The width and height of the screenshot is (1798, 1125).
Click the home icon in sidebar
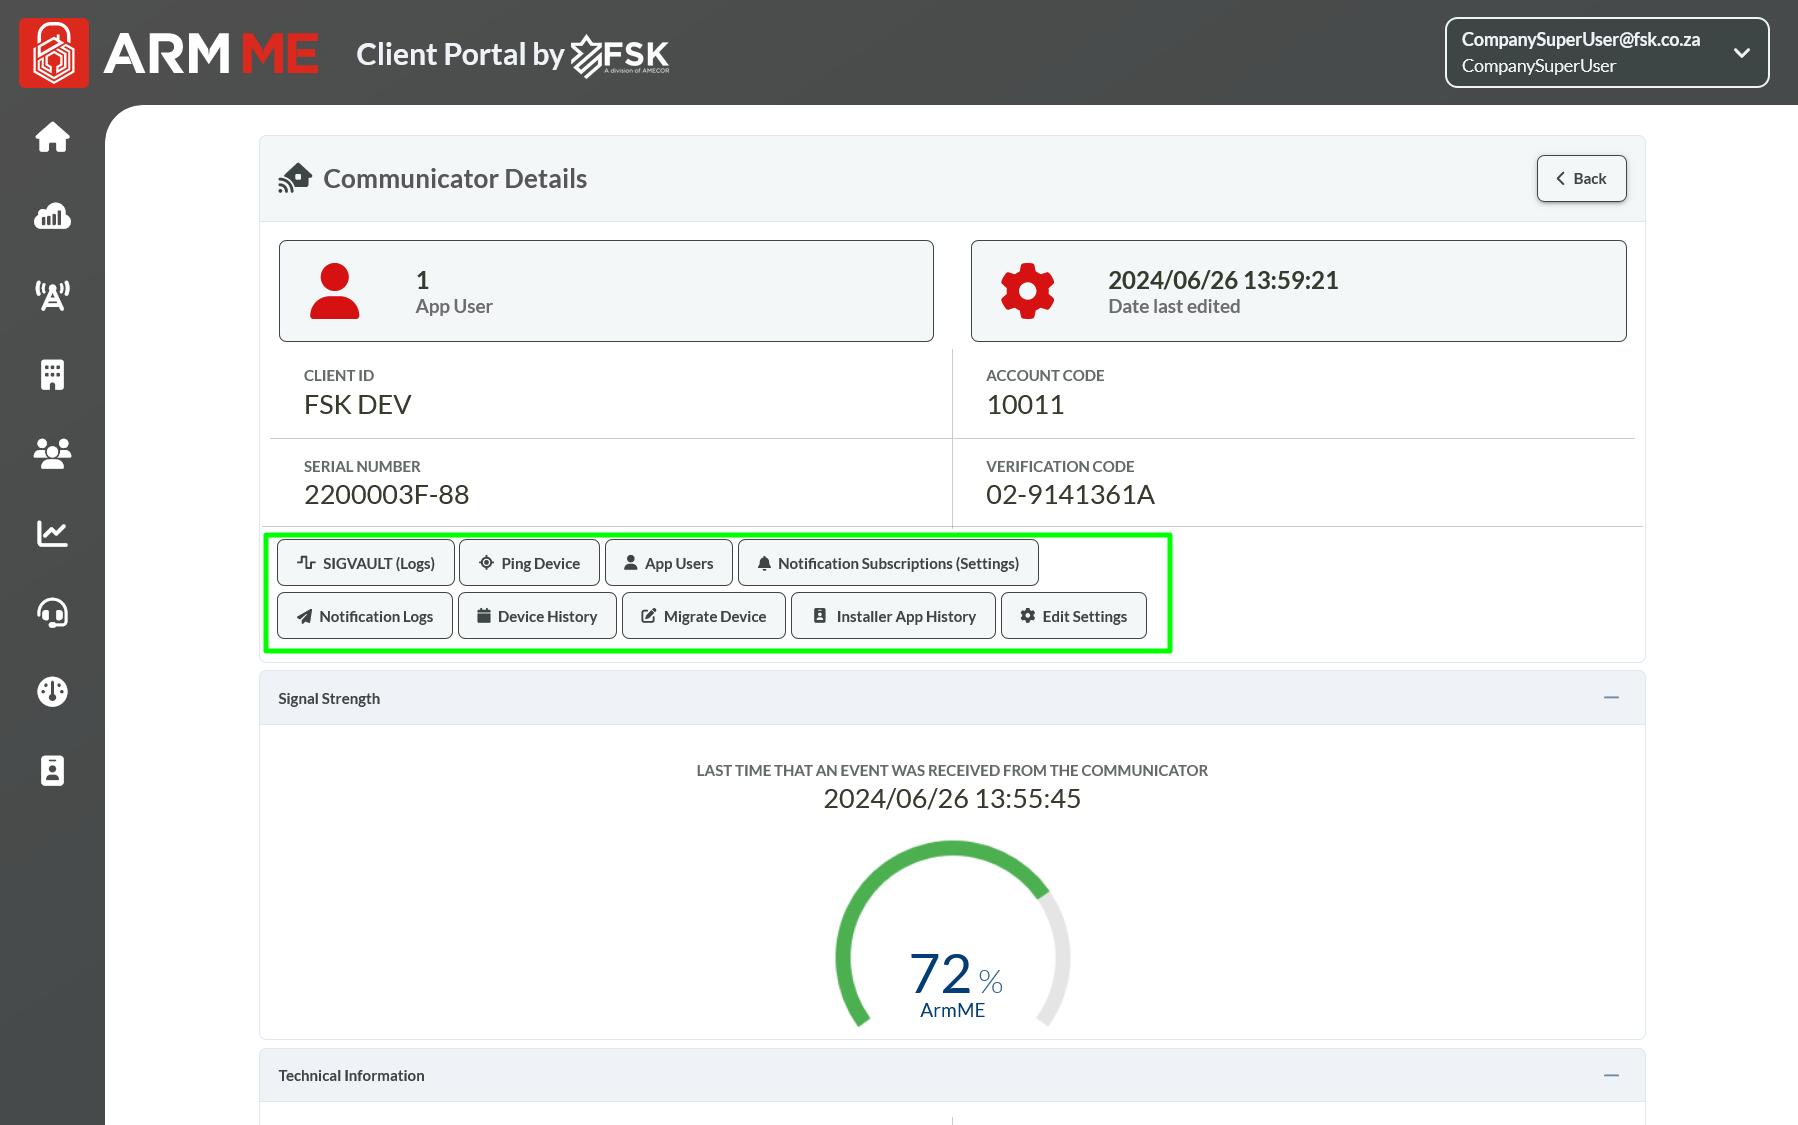point(52,137)
